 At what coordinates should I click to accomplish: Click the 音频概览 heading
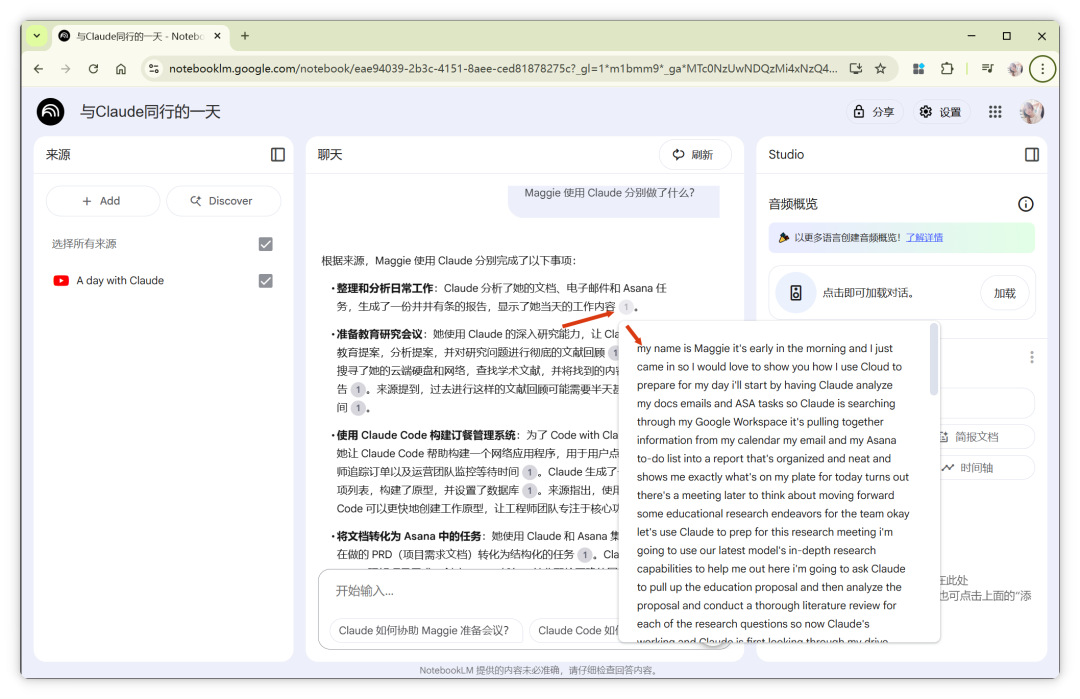tap(793, 204)
